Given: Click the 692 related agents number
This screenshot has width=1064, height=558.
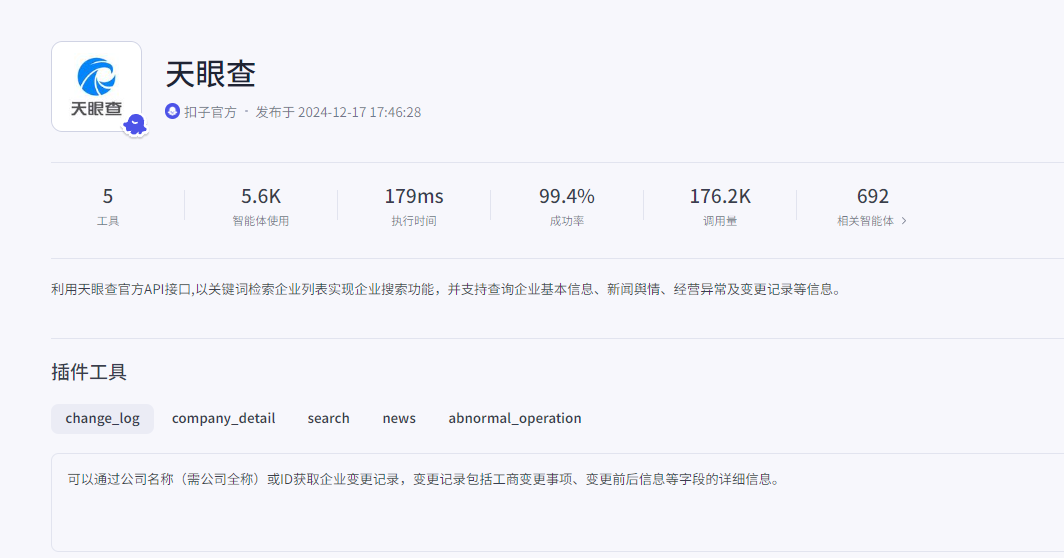Looking at the screenshot, I should point(873,196).
